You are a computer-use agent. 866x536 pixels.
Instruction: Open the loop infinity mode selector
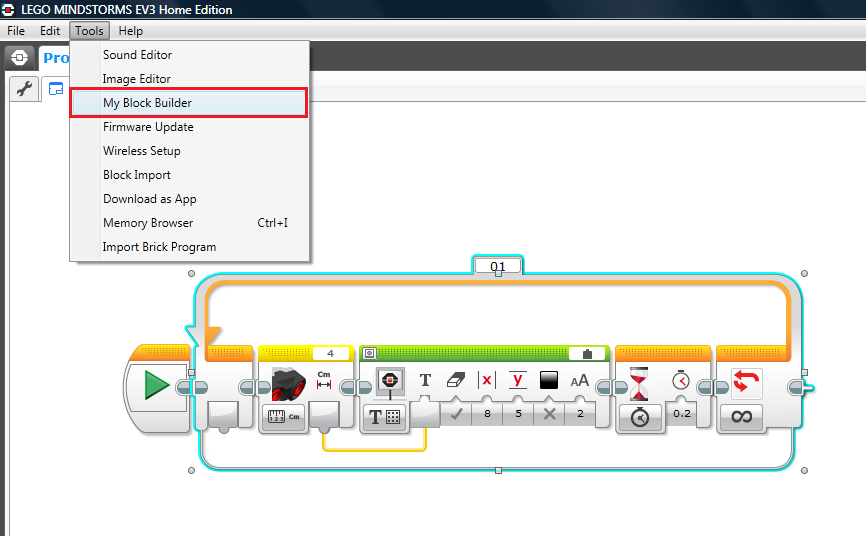(x=741, y=417)
